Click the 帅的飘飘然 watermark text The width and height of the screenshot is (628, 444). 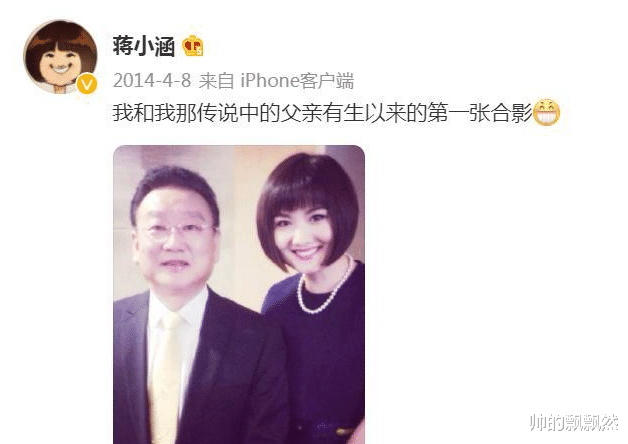574,422
